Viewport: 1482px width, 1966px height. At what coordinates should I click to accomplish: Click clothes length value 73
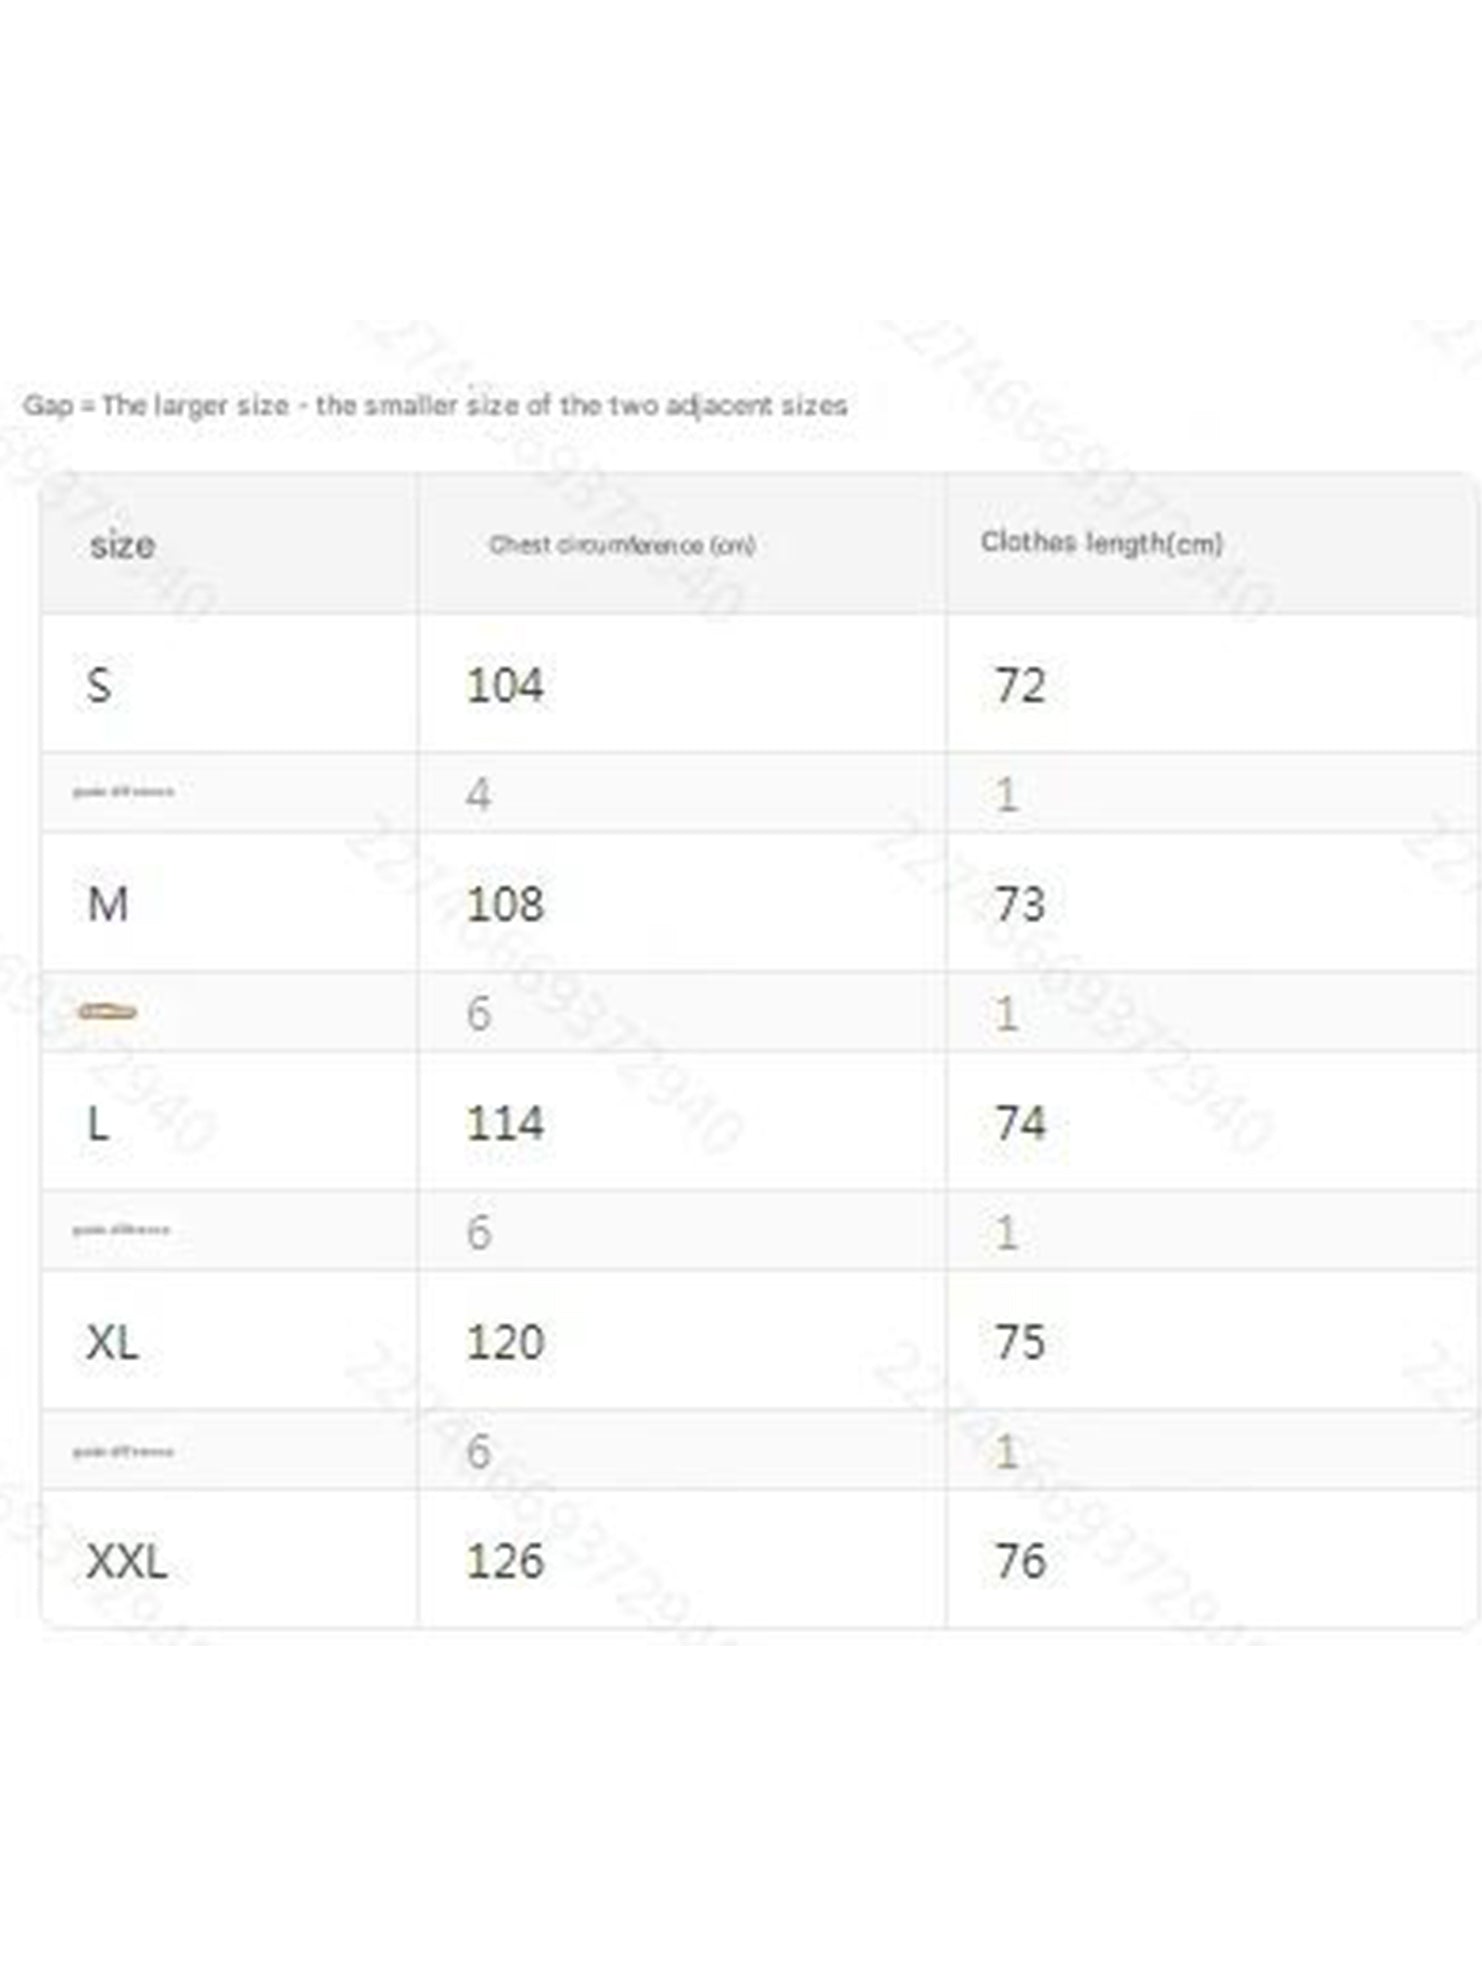pyautogui.click(x=1020, y=904)
